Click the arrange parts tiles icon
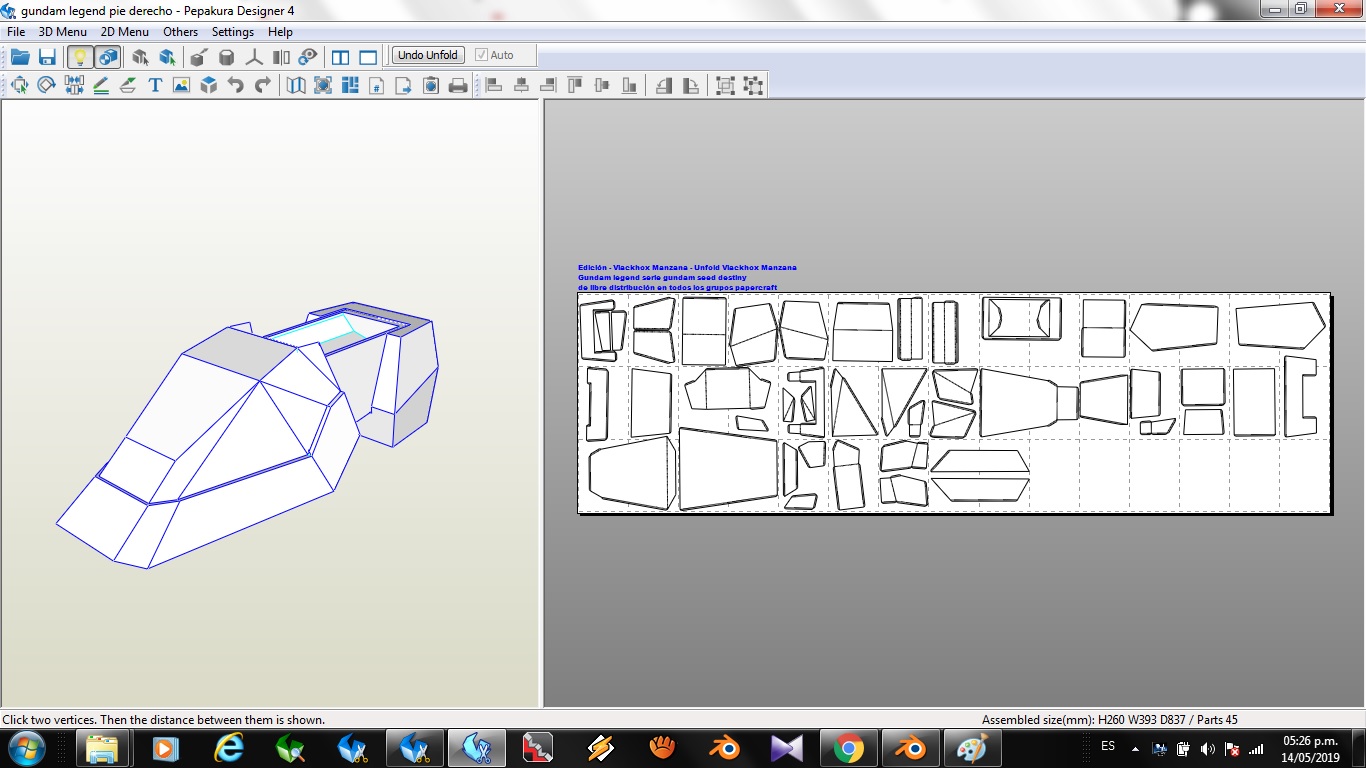The width and height of the screenshot is (1366, 768). pos(350,85)
